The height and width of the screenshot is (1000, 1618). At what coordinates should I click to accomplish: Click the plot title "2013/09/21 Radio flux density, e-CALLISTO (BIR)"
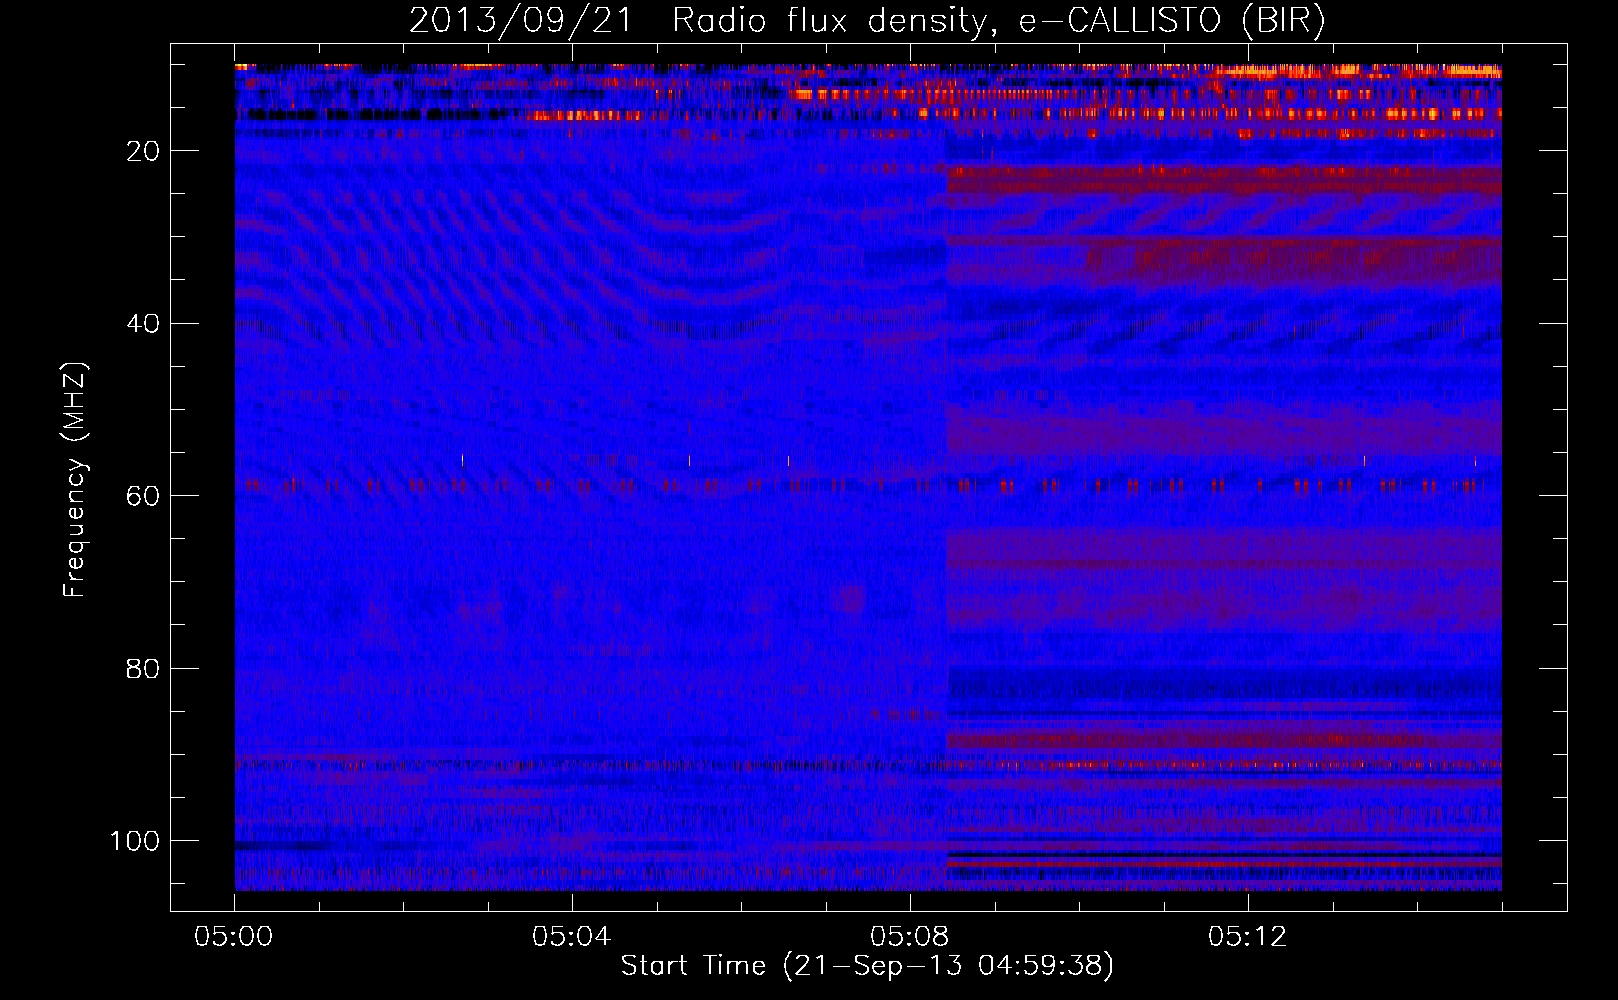(x=867, y=20)
